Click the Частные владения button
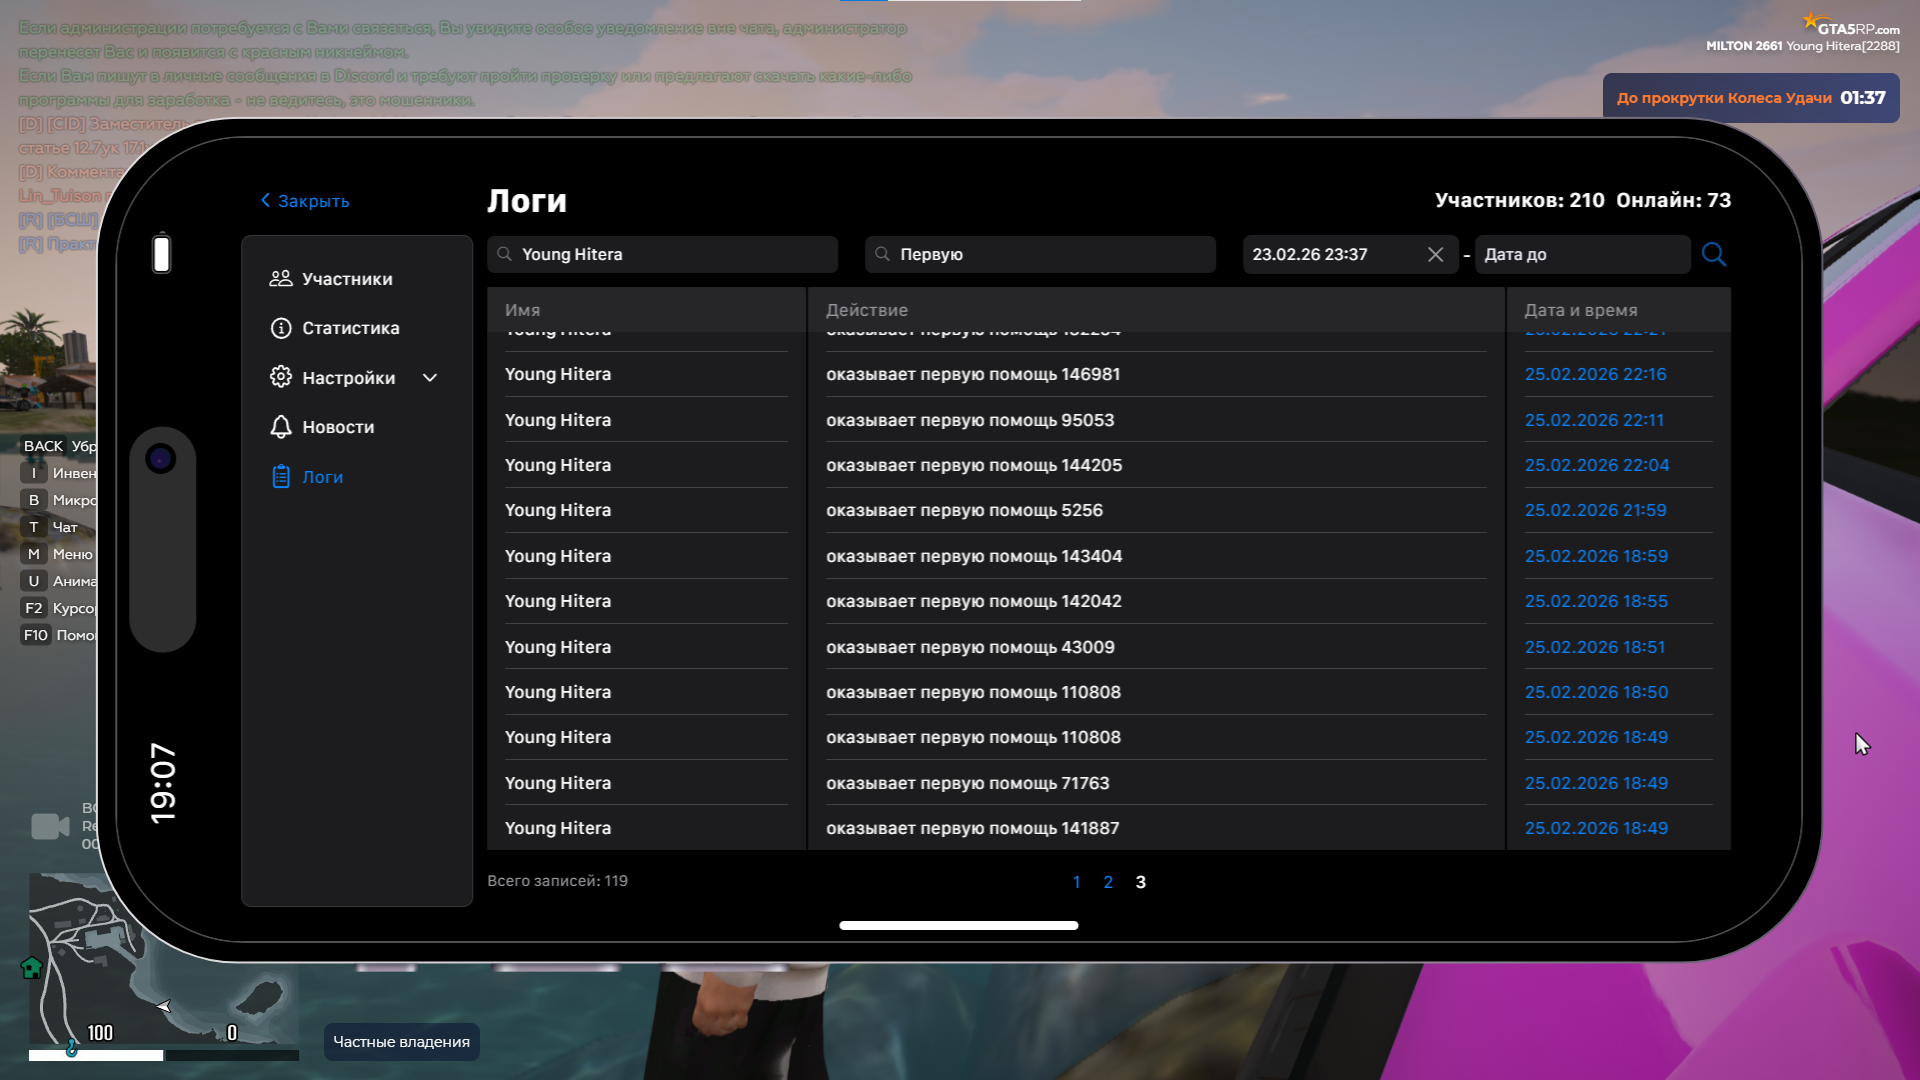This screenshot has width=1920, height=1080. [401, 1042]
